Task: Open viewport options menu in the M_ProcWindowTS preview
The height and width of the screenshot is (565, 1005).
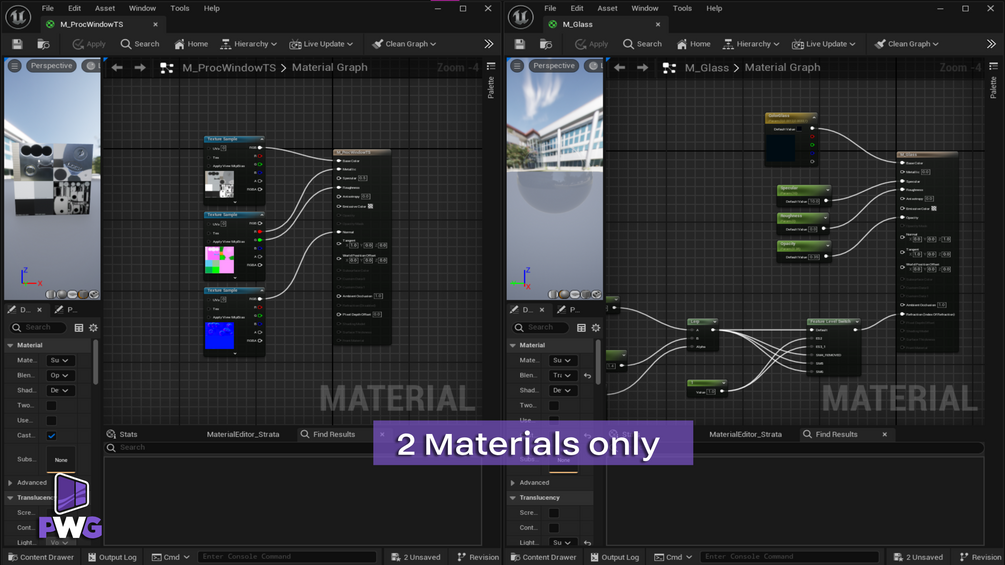Action: coord(15,65)
